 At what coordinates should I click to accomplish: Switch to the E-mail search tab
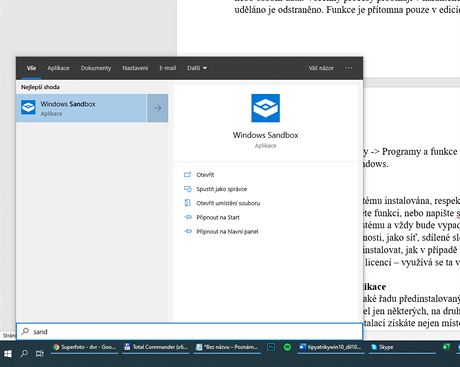pos(167,68)
